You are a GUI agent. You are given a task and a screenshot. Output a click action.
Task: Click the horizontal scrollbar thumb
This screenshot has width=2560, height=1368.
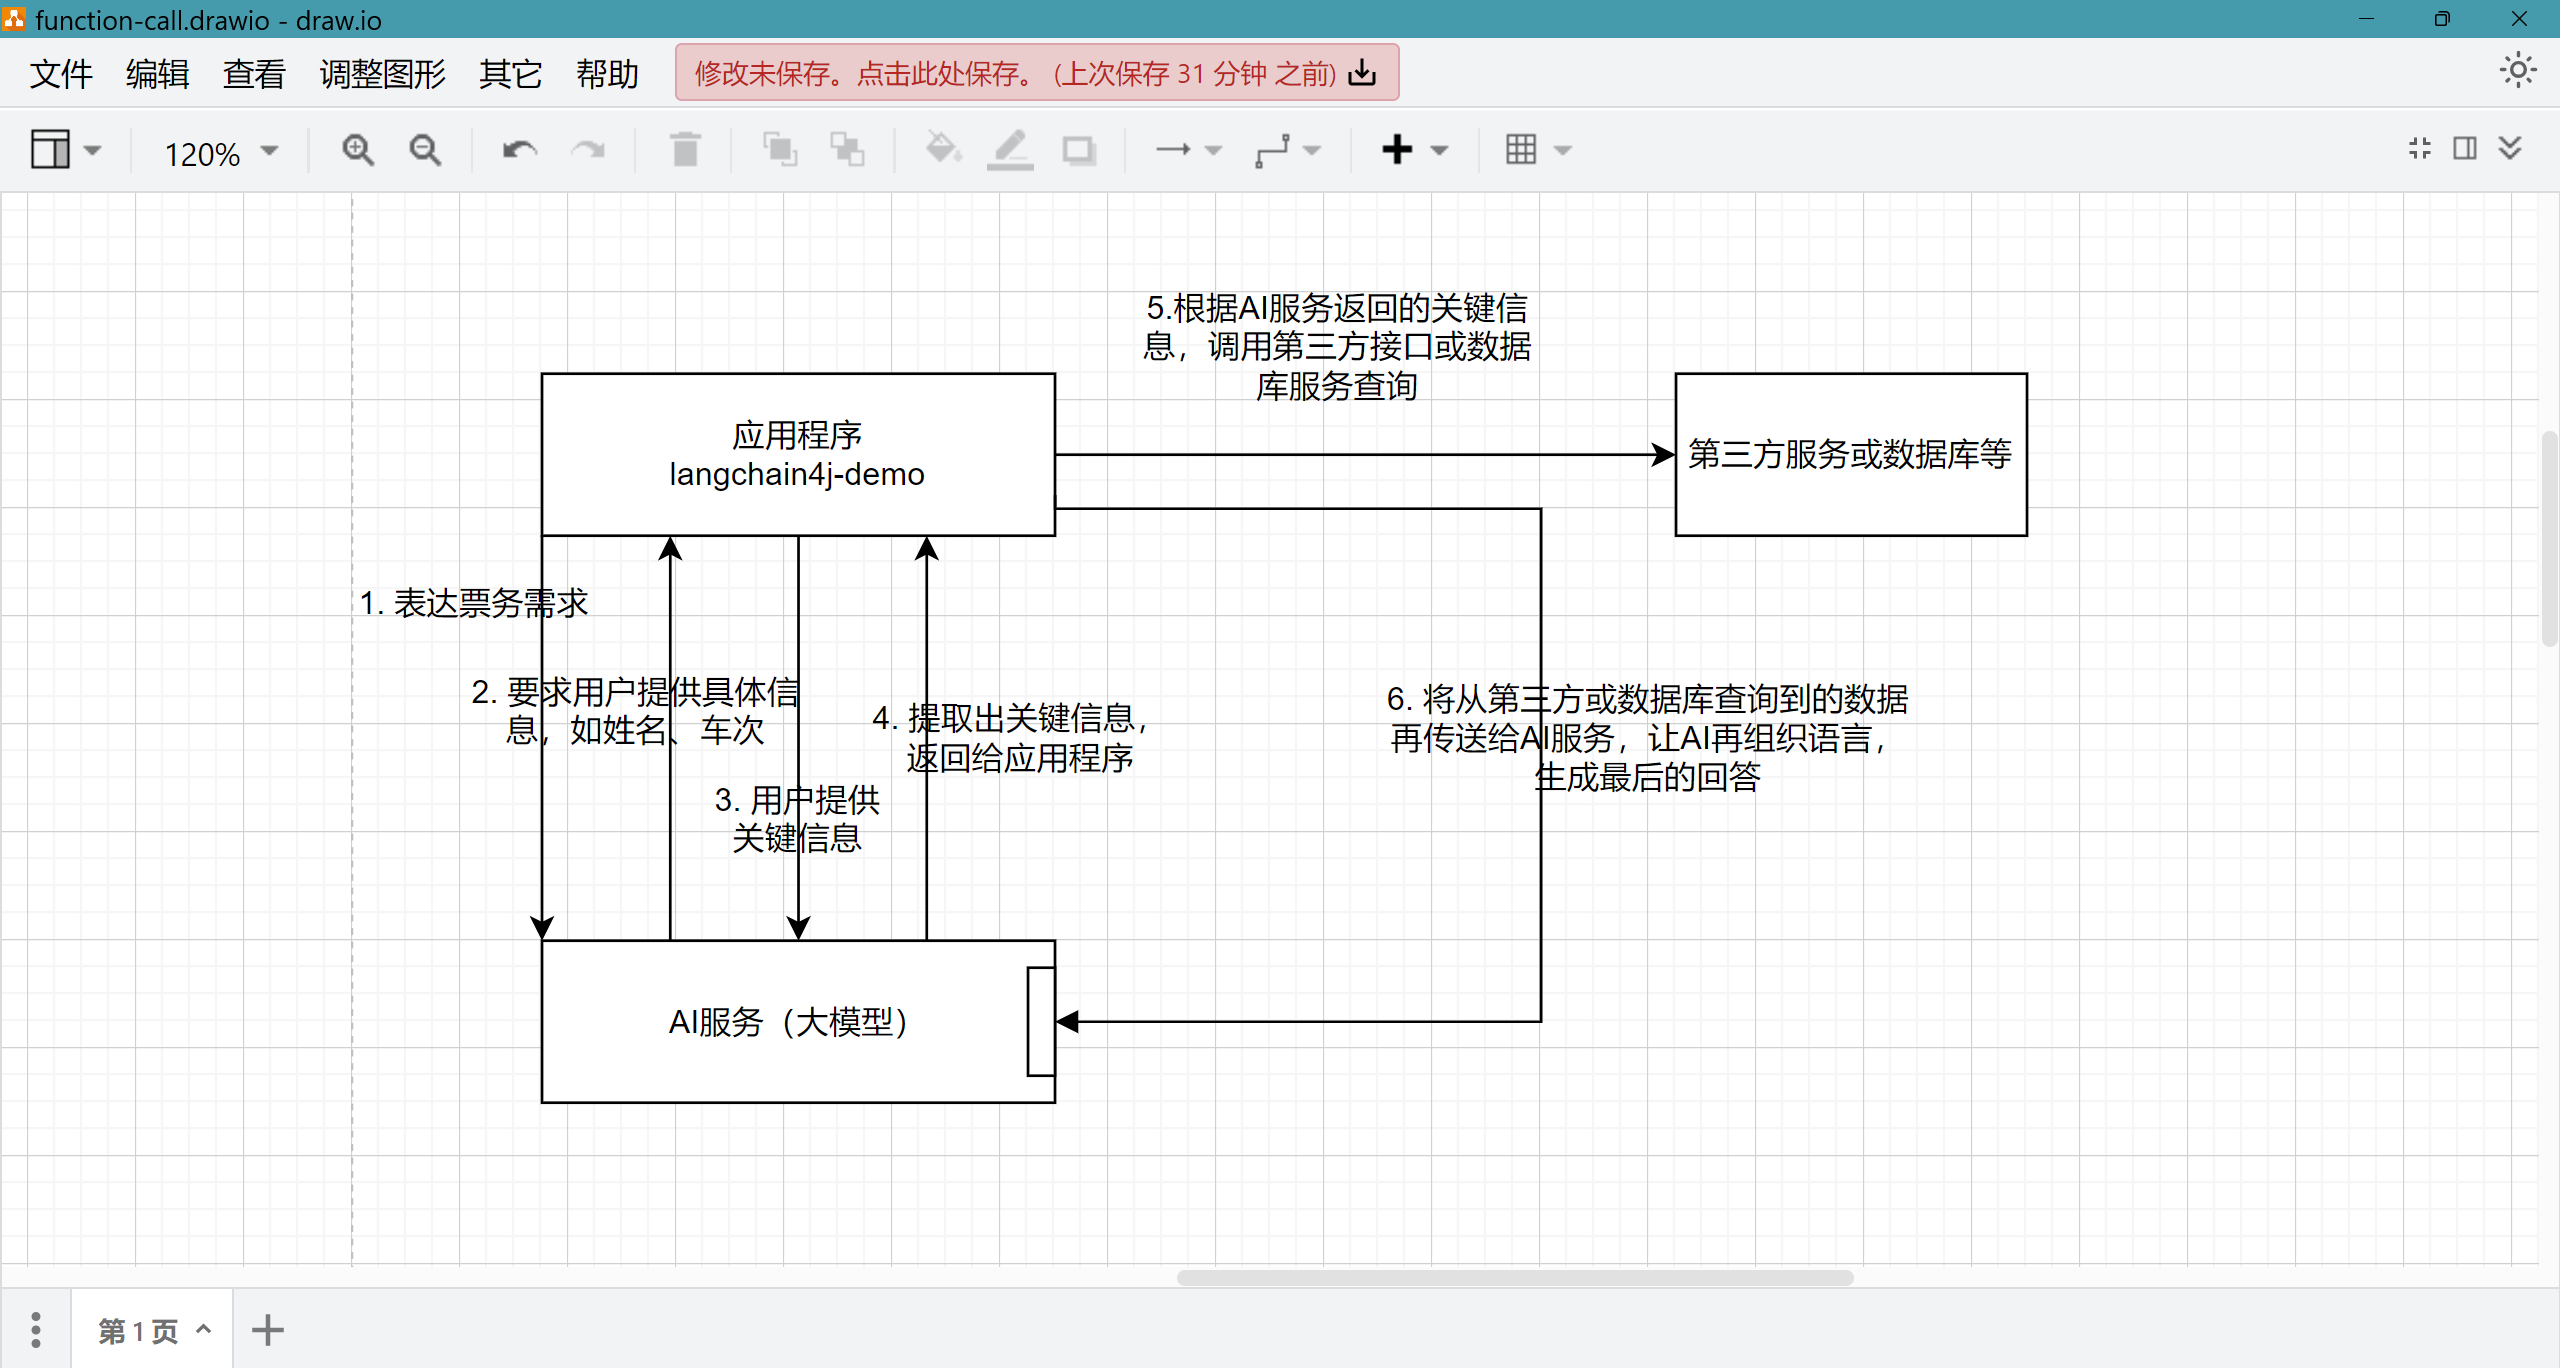1514,1277
